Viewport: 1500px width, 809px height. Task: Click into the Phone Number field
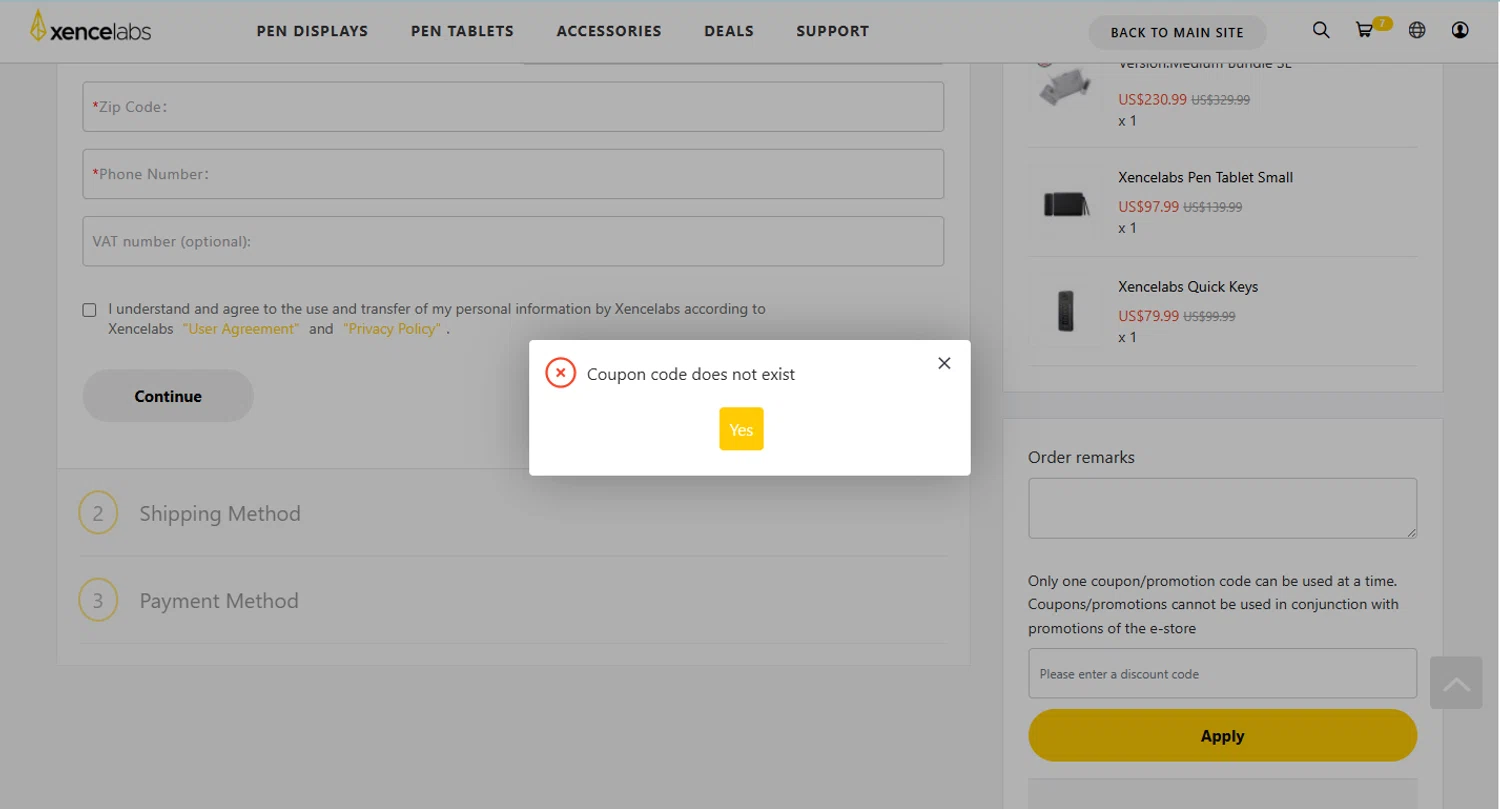(513, 174)
